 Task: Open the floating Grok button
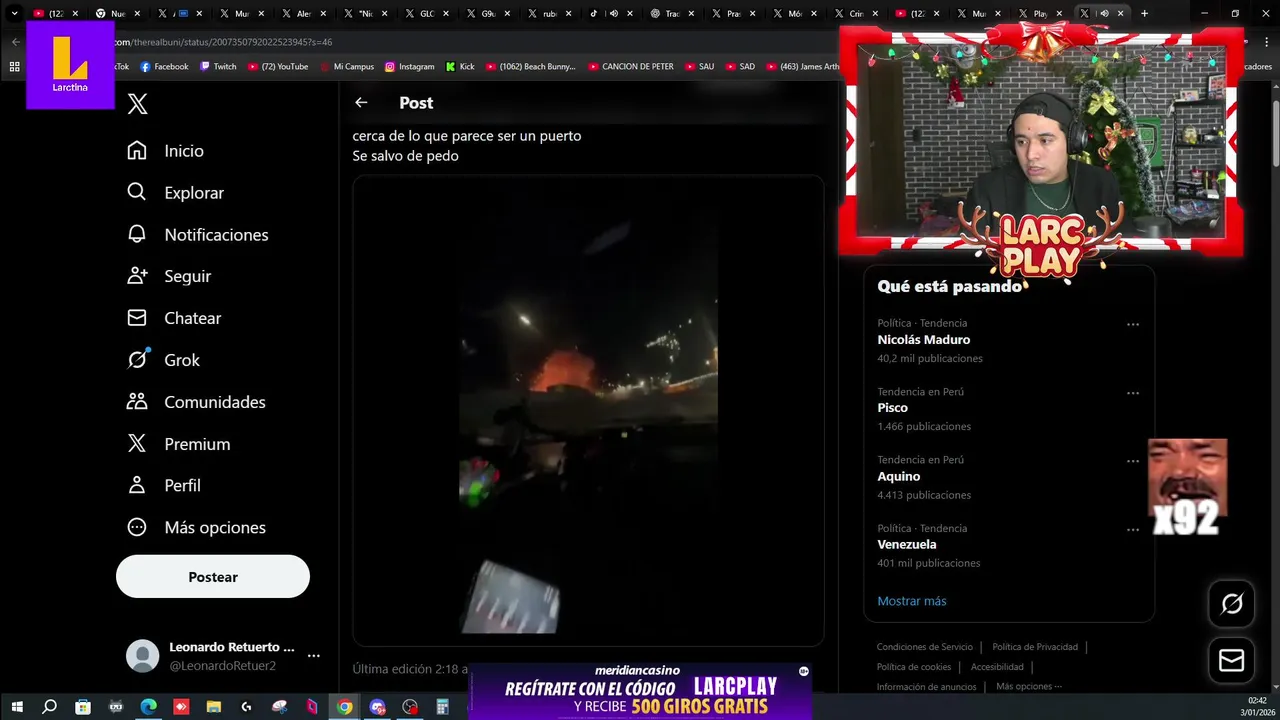coord(1232,603)
